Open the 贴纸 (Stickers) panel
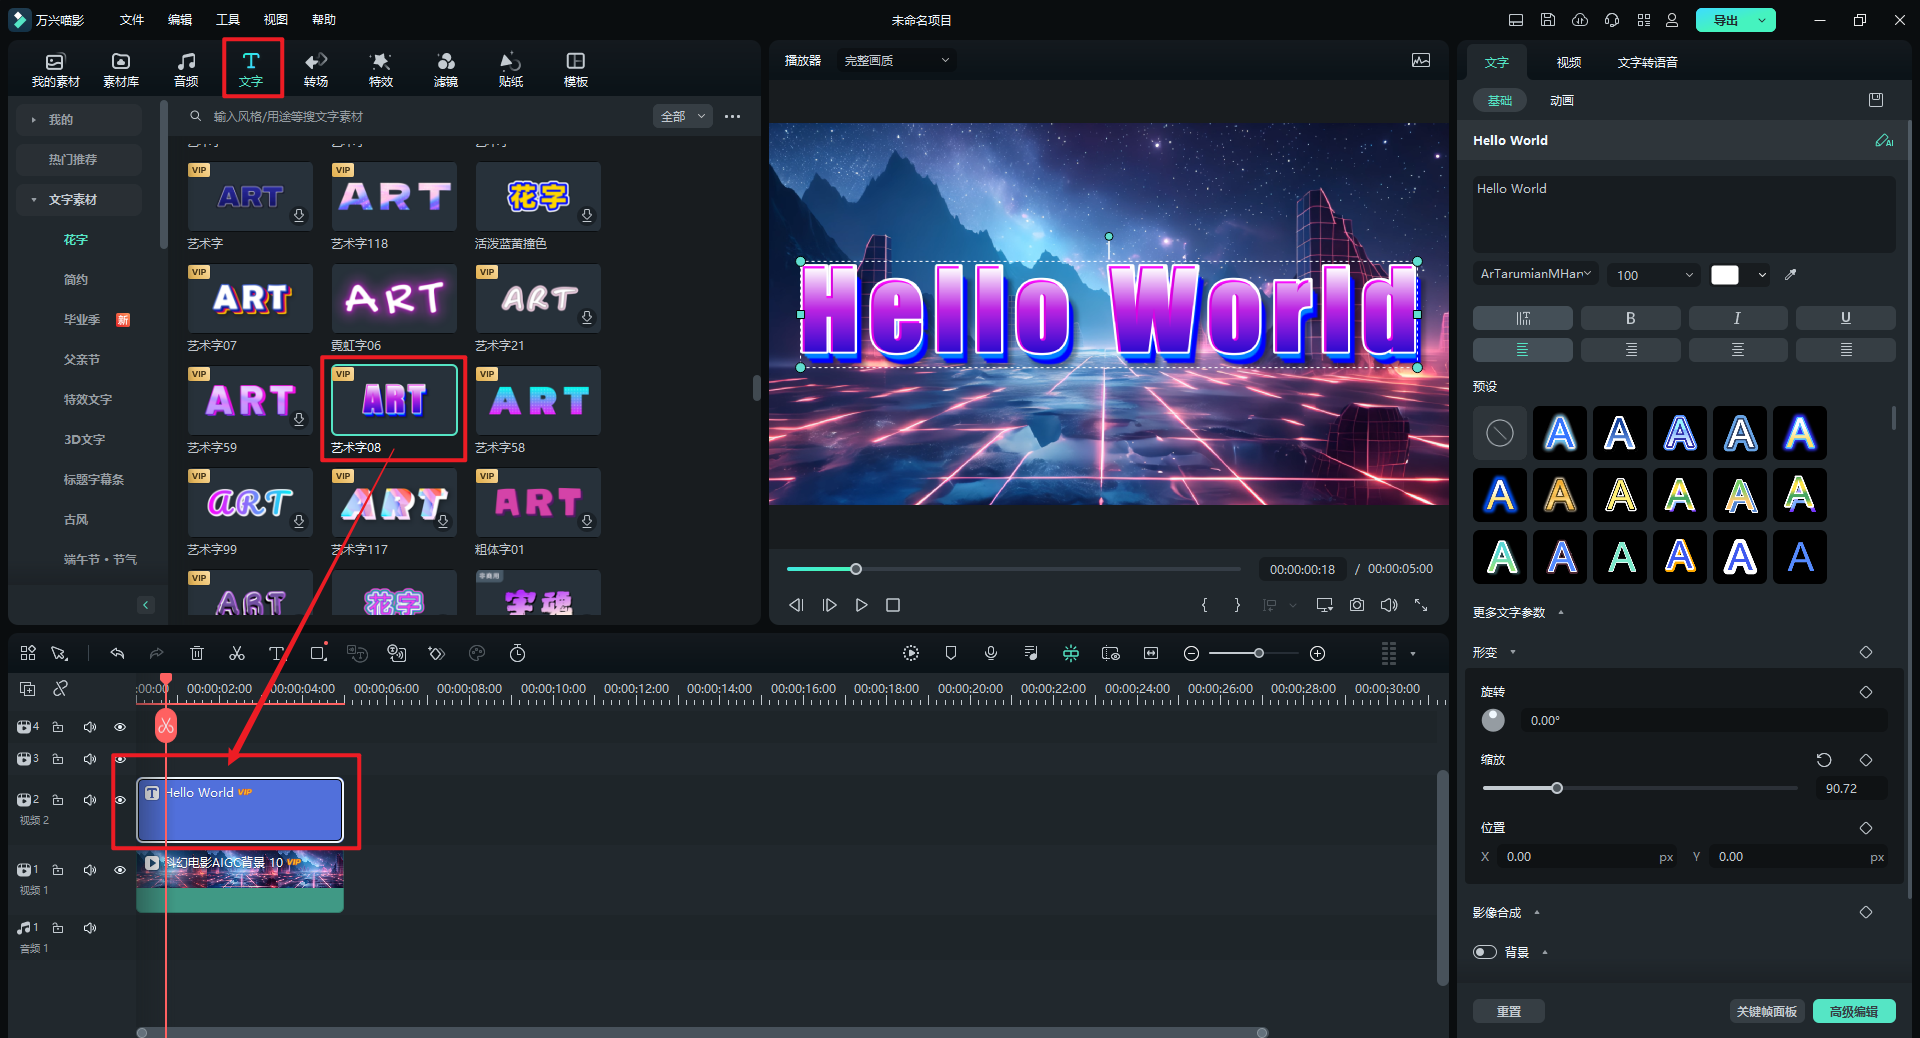 pos(511,69)
